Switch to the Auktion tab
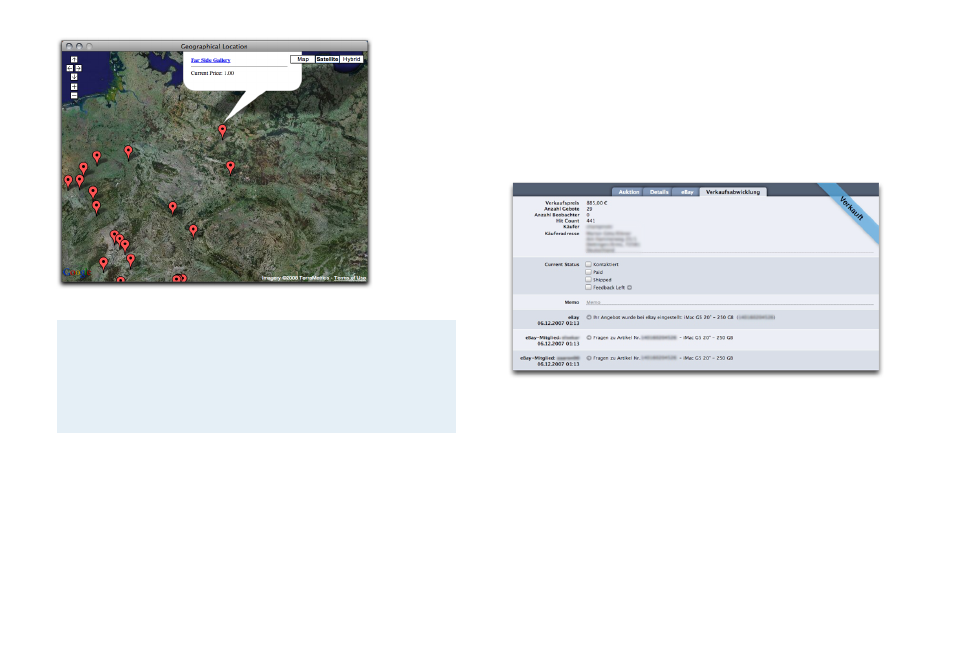The image size is (954, 668). point(628,192)
